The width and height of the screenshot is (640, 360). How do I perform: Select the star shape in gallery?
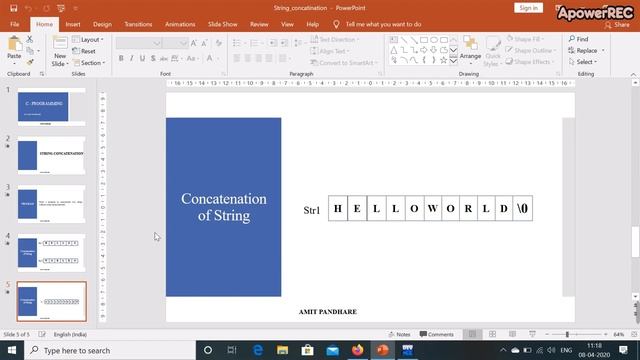443,60
